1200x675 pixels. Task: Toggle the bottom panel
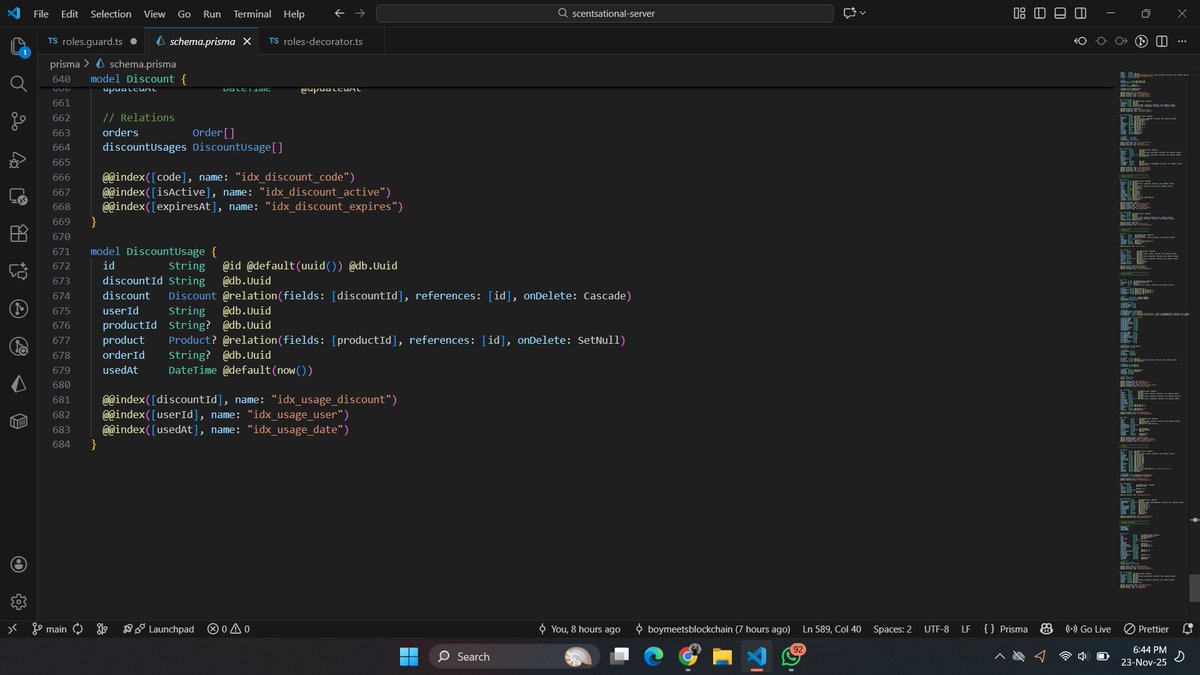(x=1060, y=13)
